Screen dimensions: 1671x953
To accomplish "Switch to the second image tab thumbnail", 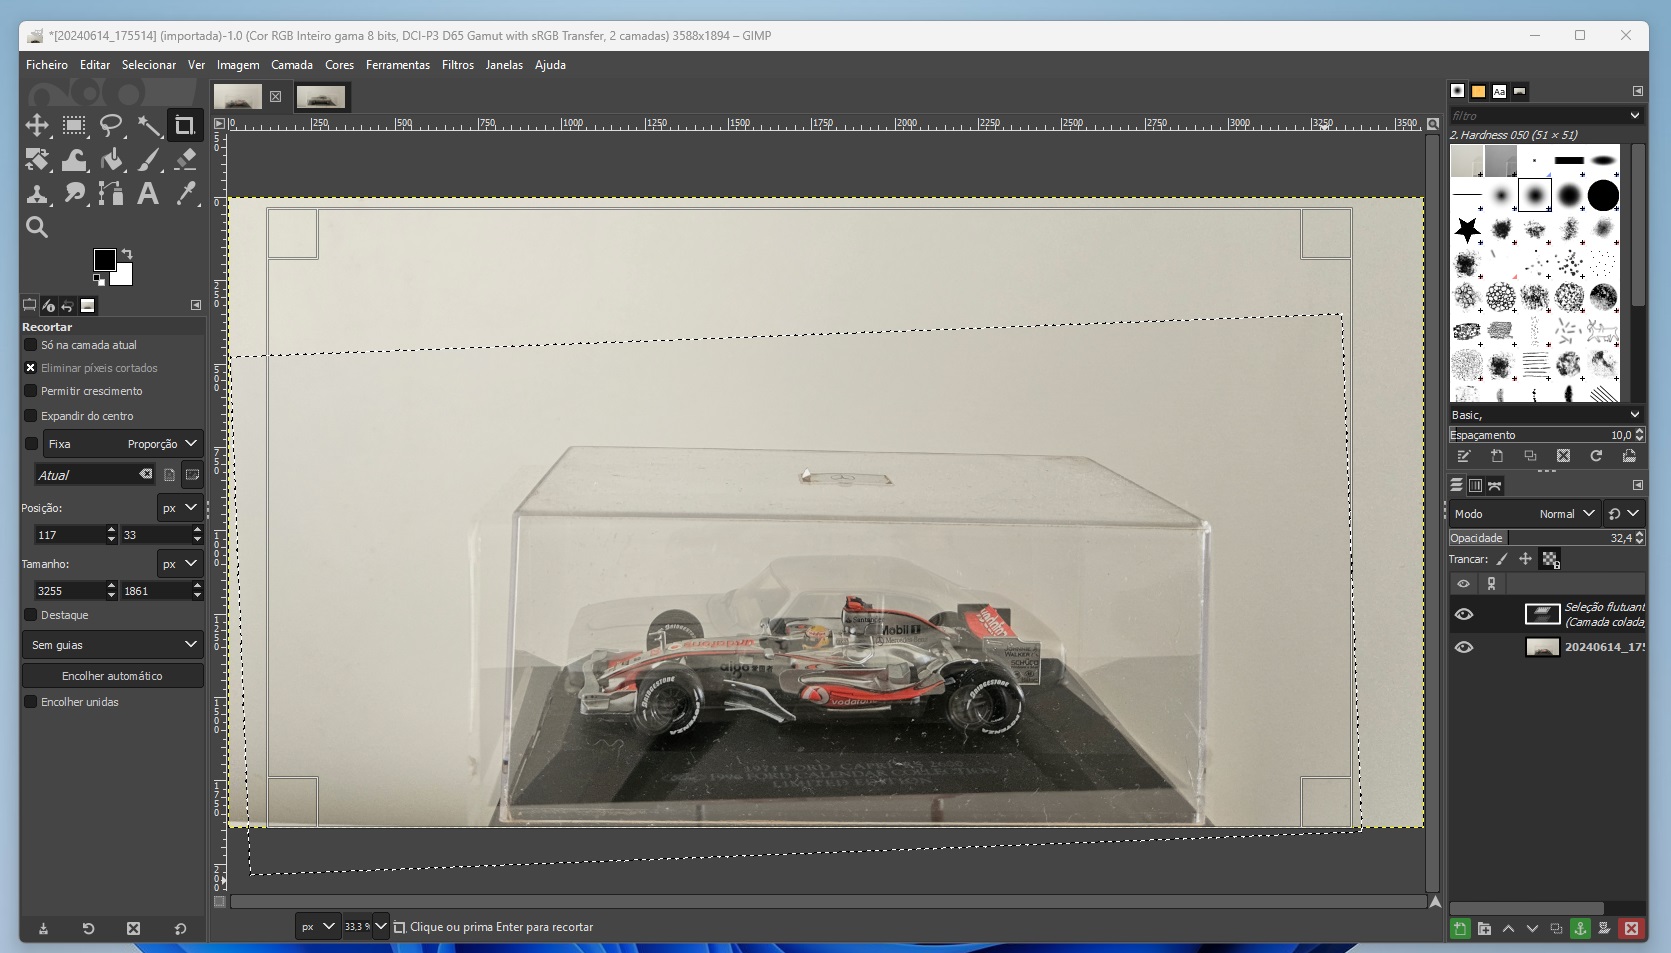I will click(321, 97).
